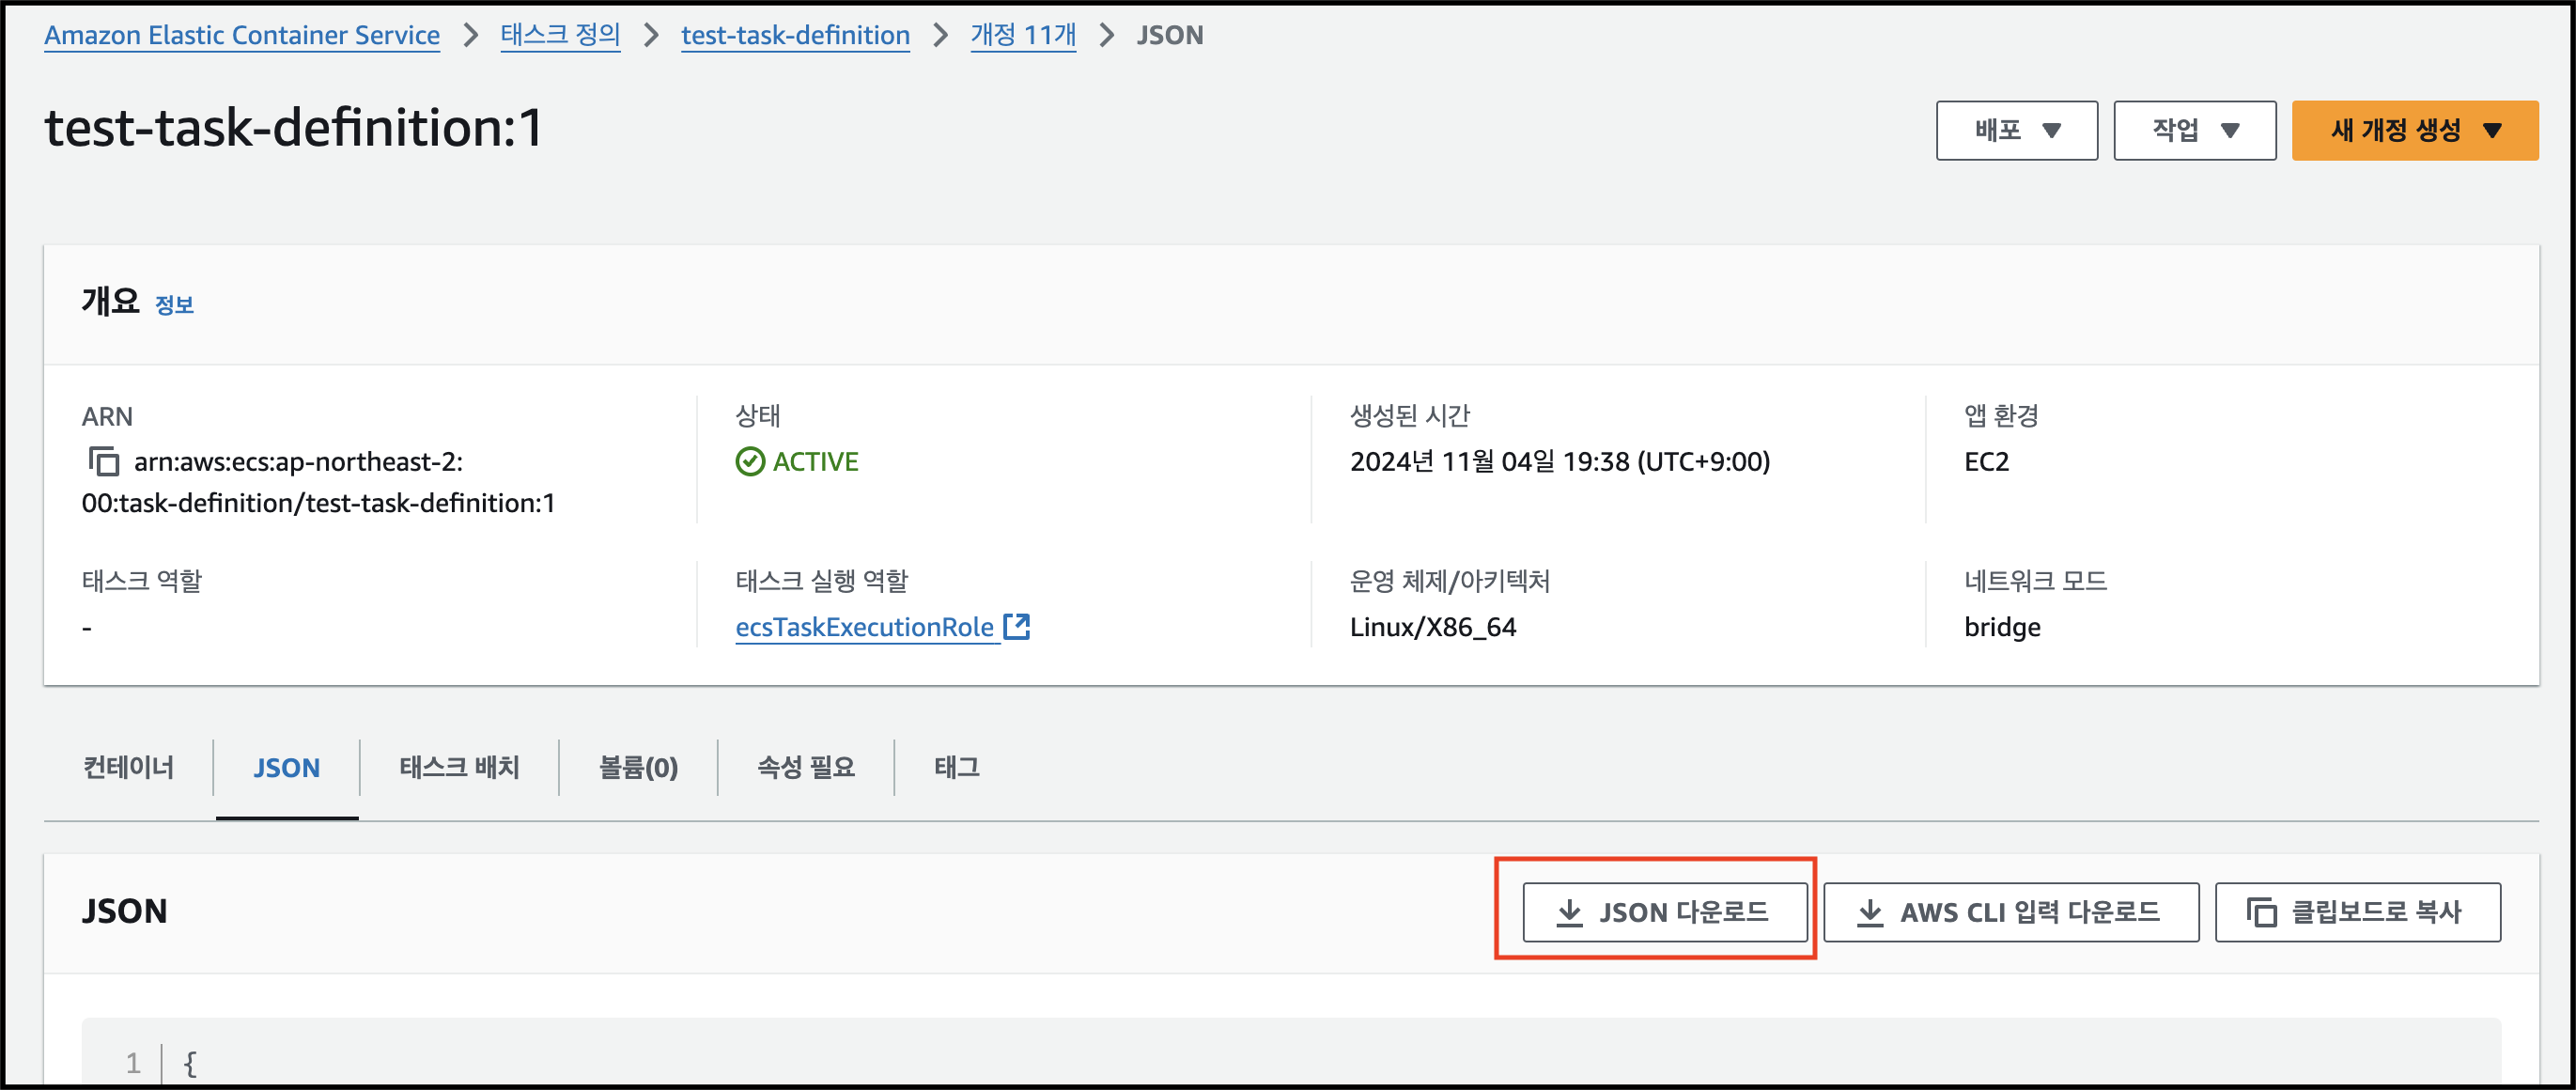The height and width of the screenshot is (1090, 2576).
Task: Click the bridge network mode value
Action: coord(2002,627)
